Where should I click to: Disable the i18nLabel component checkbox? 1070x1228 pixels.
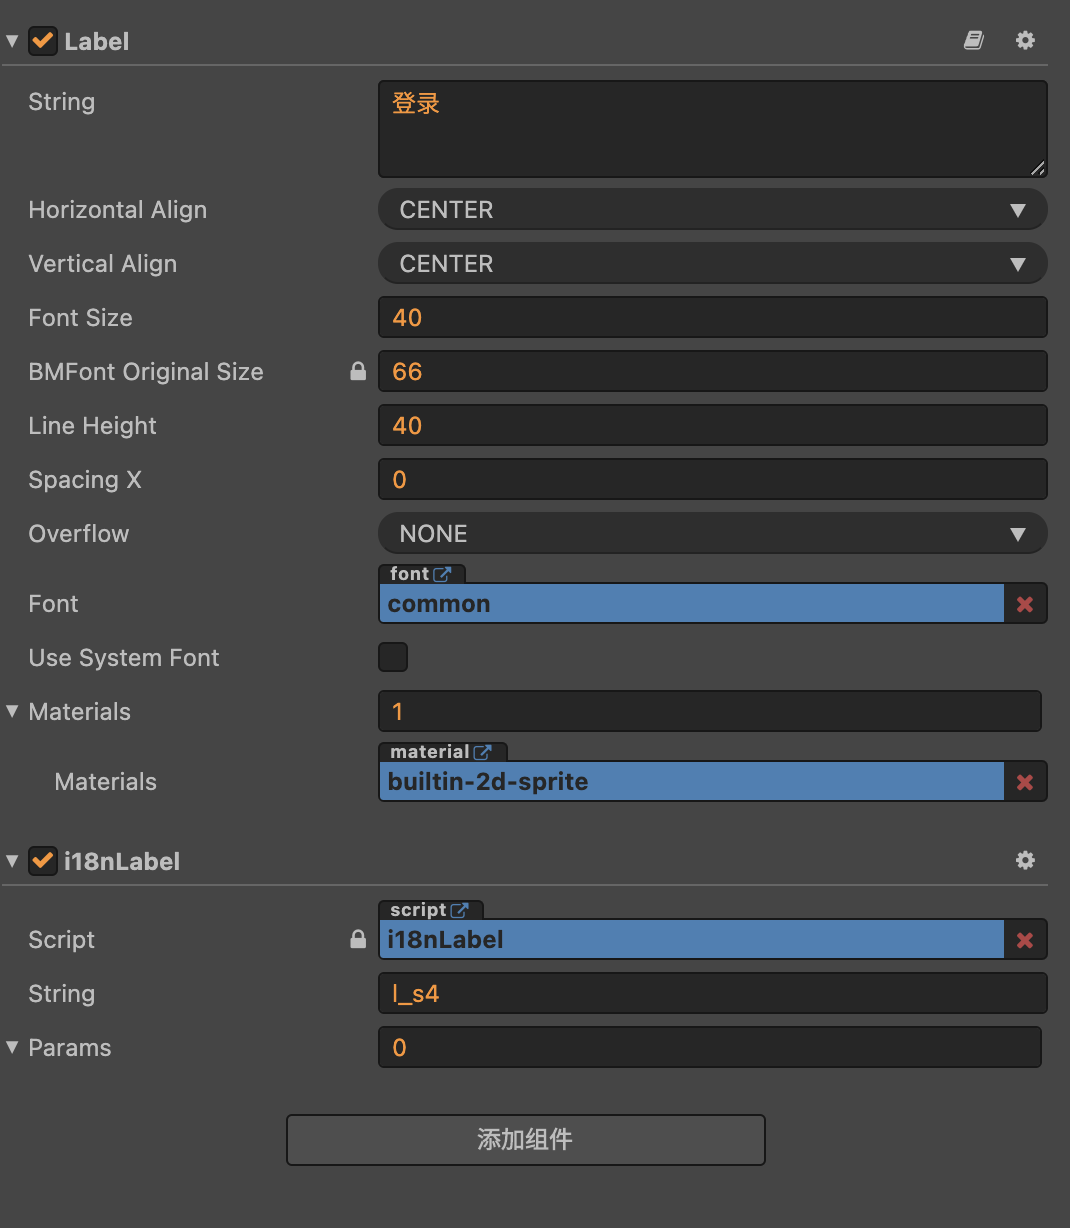point(43,861)
